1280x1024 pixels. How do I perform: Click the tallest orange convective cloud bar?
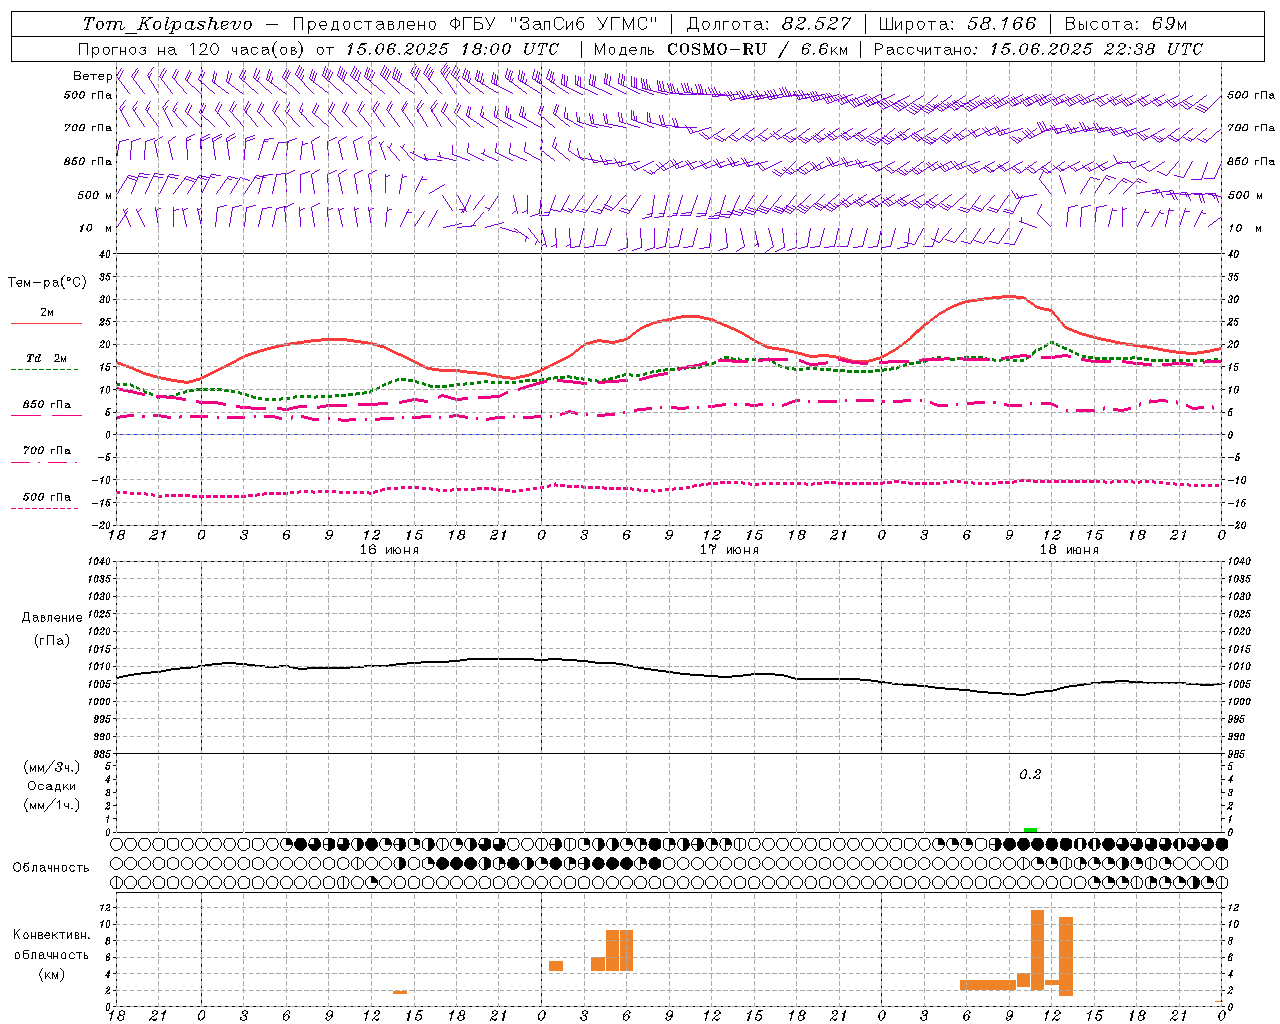[x=1037, y=950]
